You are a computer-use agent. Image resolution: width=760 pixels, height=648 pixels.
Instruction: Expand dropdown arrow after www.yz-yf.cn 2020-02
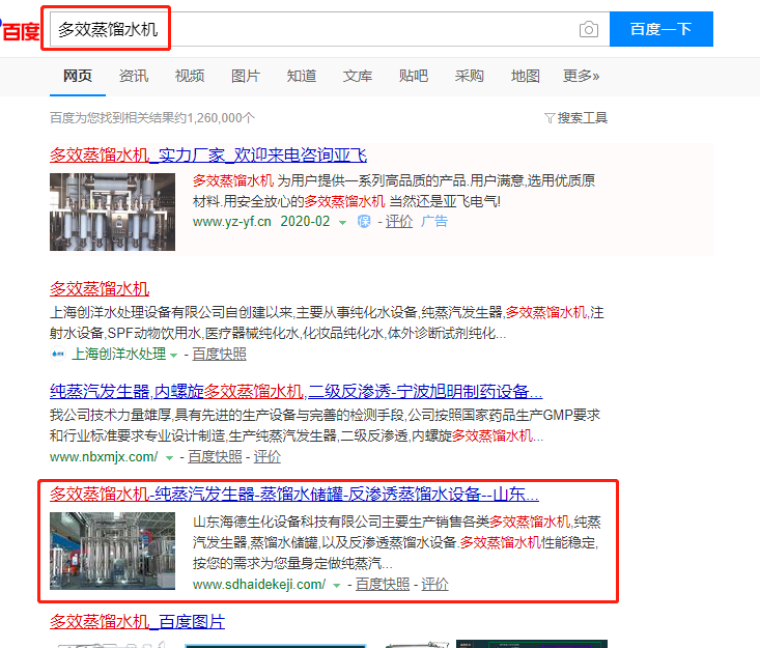tap(343, 222)
